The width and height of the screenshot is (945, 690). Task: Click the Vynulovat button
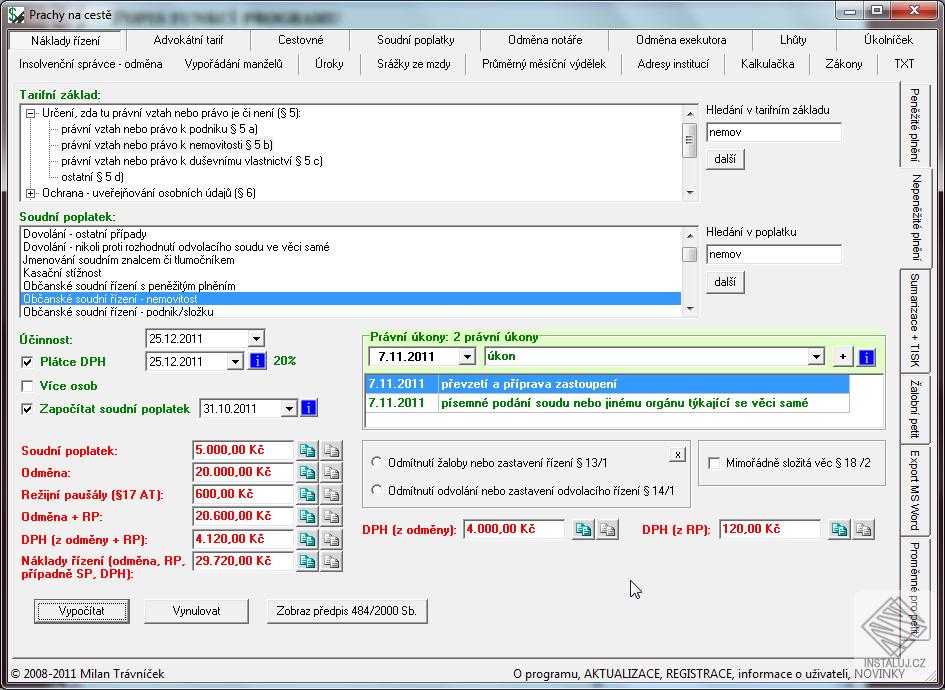click(x=196, y=610)
